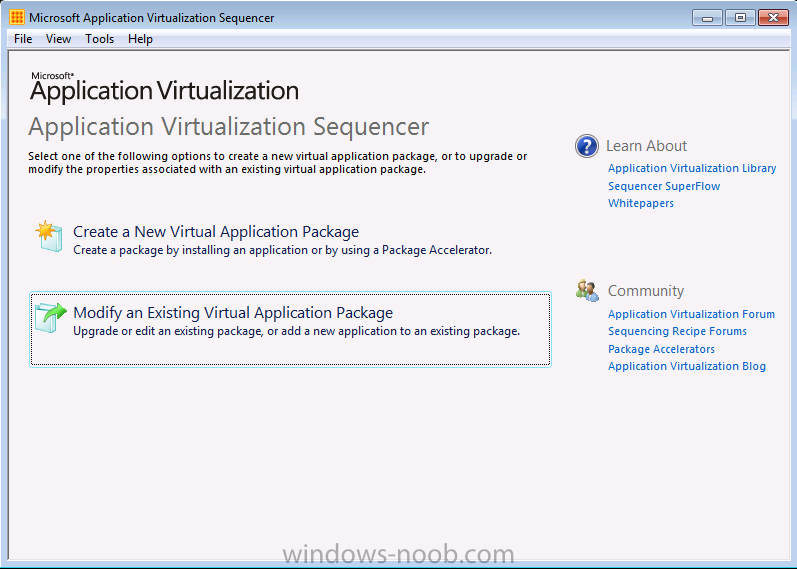
Task: Follow the Whitepapers link
Action: tap(640, 203)
